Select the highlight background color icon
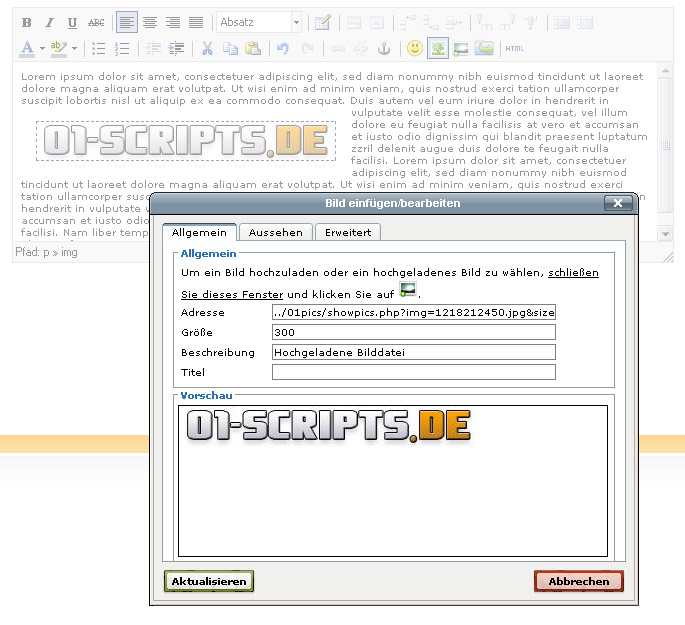685x625 pixels. [x=59, y=48]
